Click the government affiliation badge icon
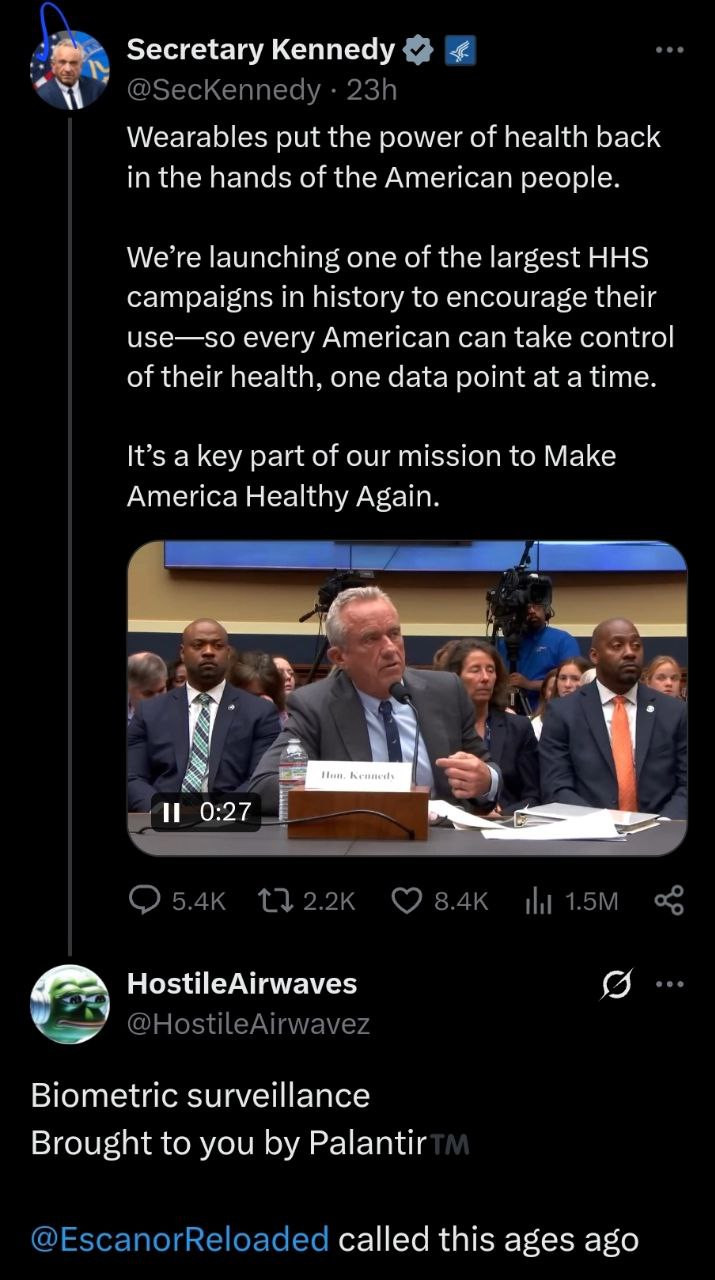715x1280 pixels. [x=460, y=50]
